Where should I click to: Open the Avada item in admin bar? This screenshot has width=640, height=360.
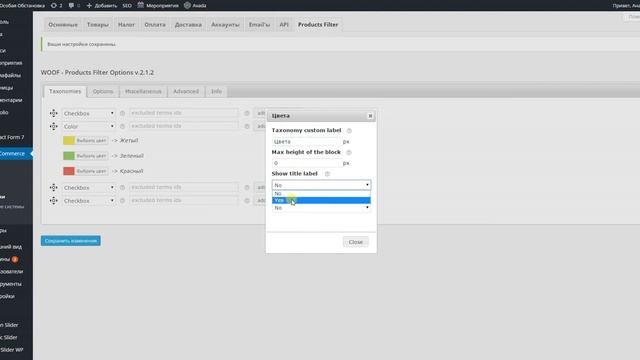pos(195,6)
